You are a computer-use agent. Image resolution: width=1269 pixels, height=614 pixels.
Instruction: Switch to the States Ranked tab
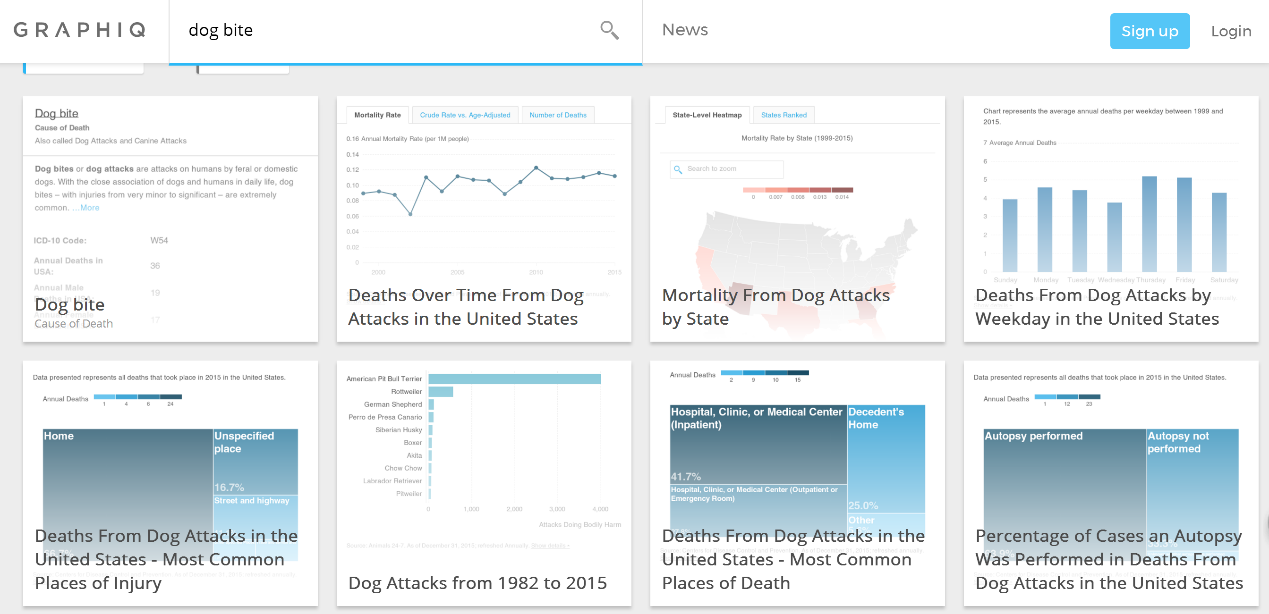784,115
